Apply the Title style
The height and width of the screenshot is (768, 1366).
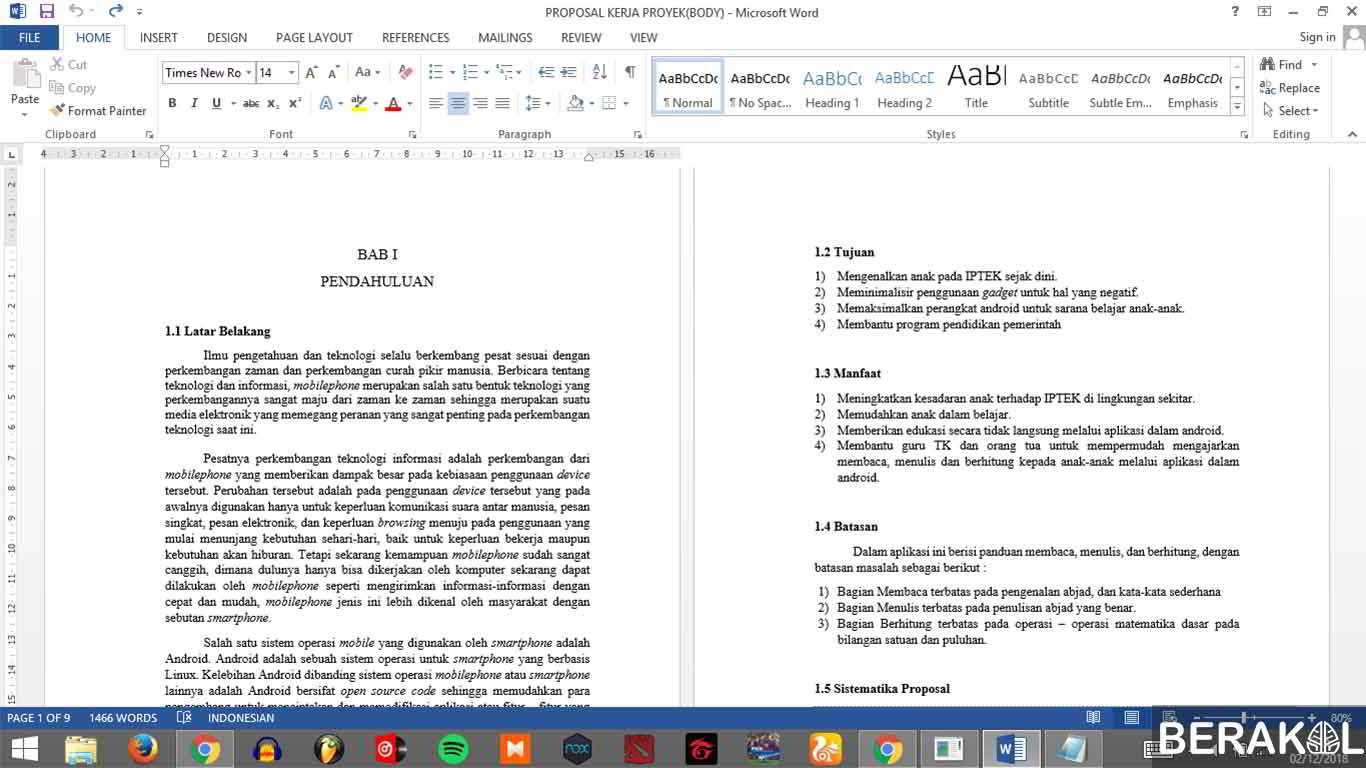click(x=976, y=87)
